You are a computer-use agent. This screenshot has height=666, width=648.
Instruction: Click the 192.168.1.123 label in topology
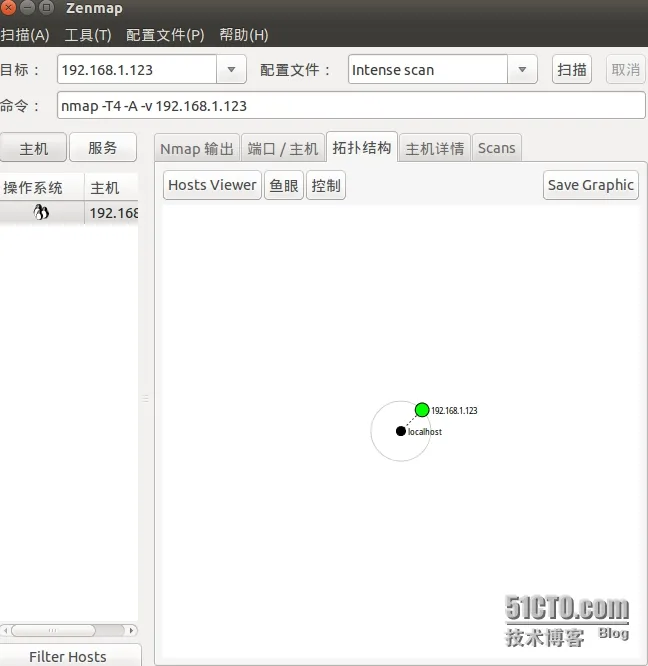(454, 411)
